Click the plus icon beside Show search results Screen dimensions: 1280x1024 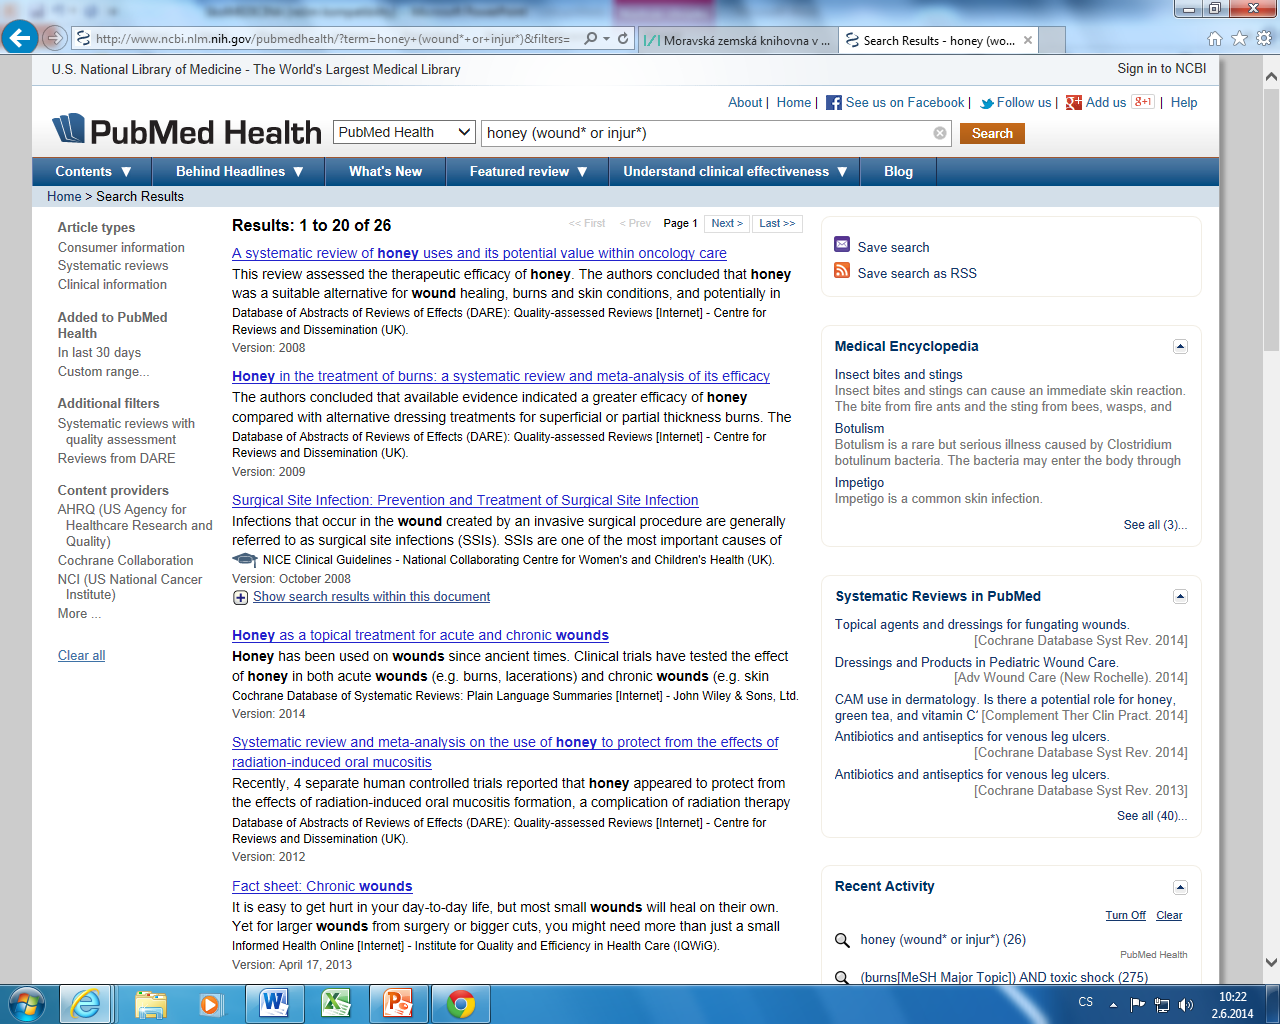(x=240, y=597)
